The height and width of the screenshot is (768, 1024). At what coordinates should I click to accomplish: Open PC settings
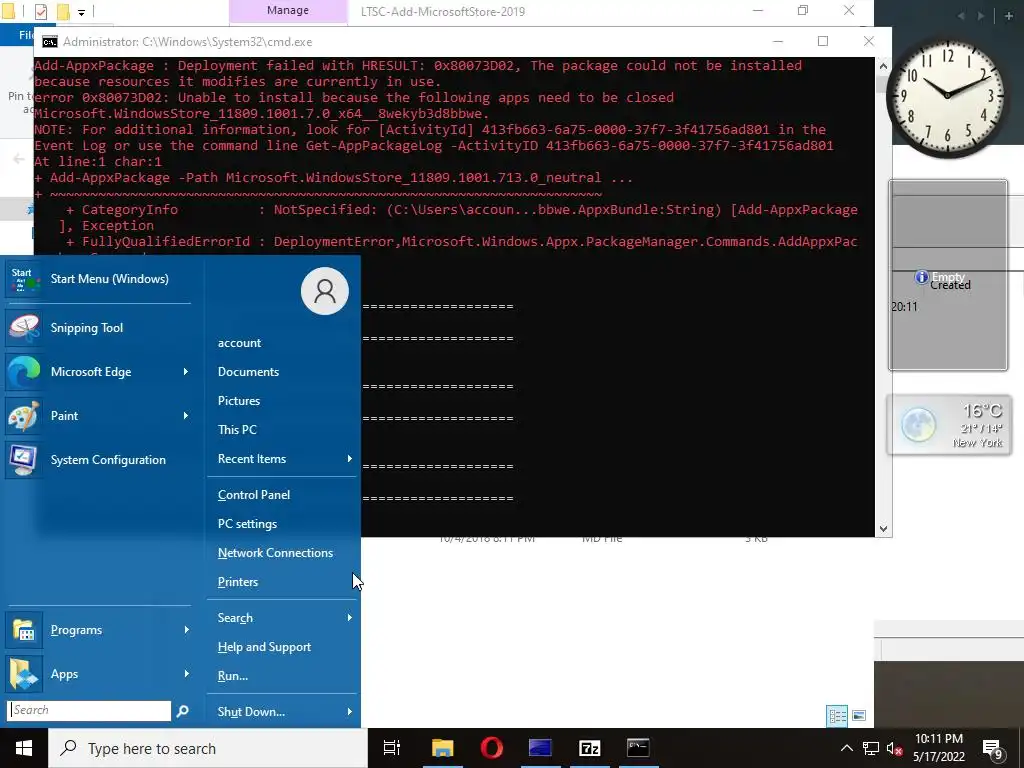click(247, 524)
